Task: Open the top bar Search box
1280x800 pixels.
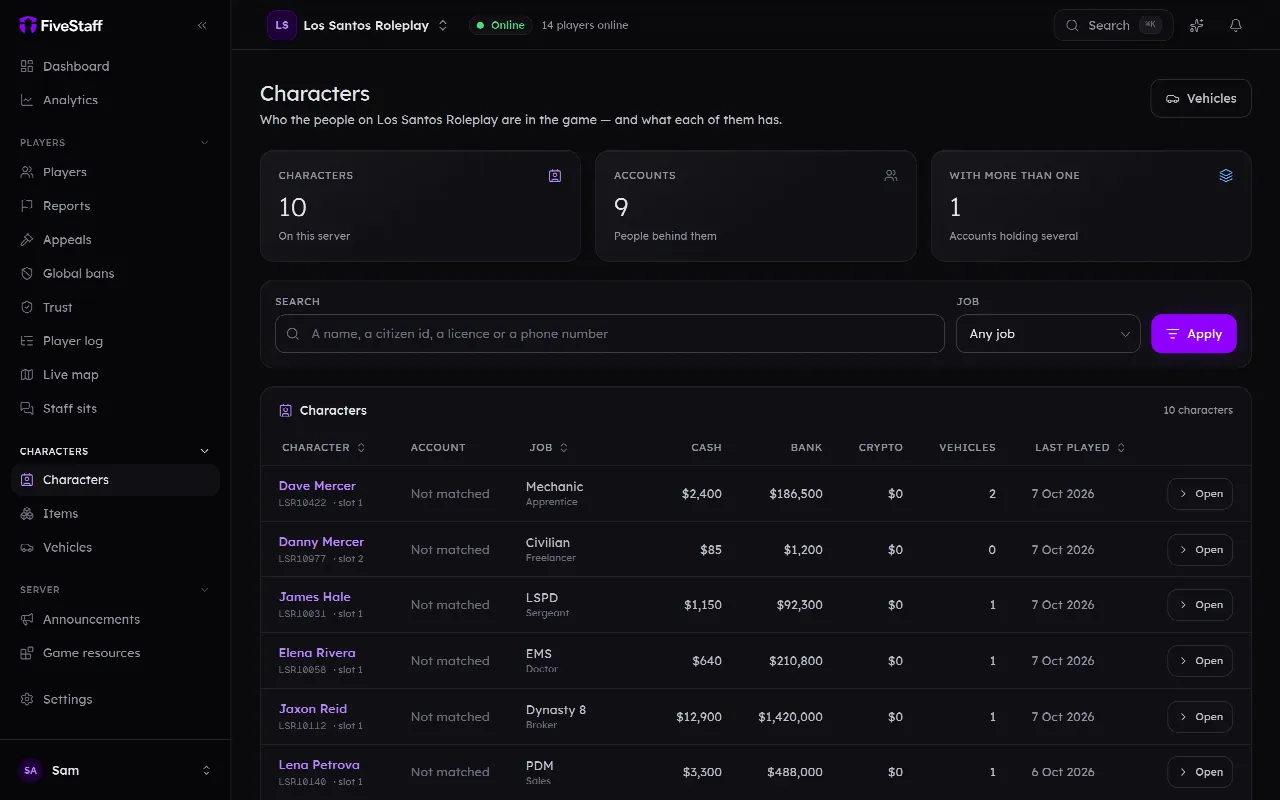Action: (1113, 25)
